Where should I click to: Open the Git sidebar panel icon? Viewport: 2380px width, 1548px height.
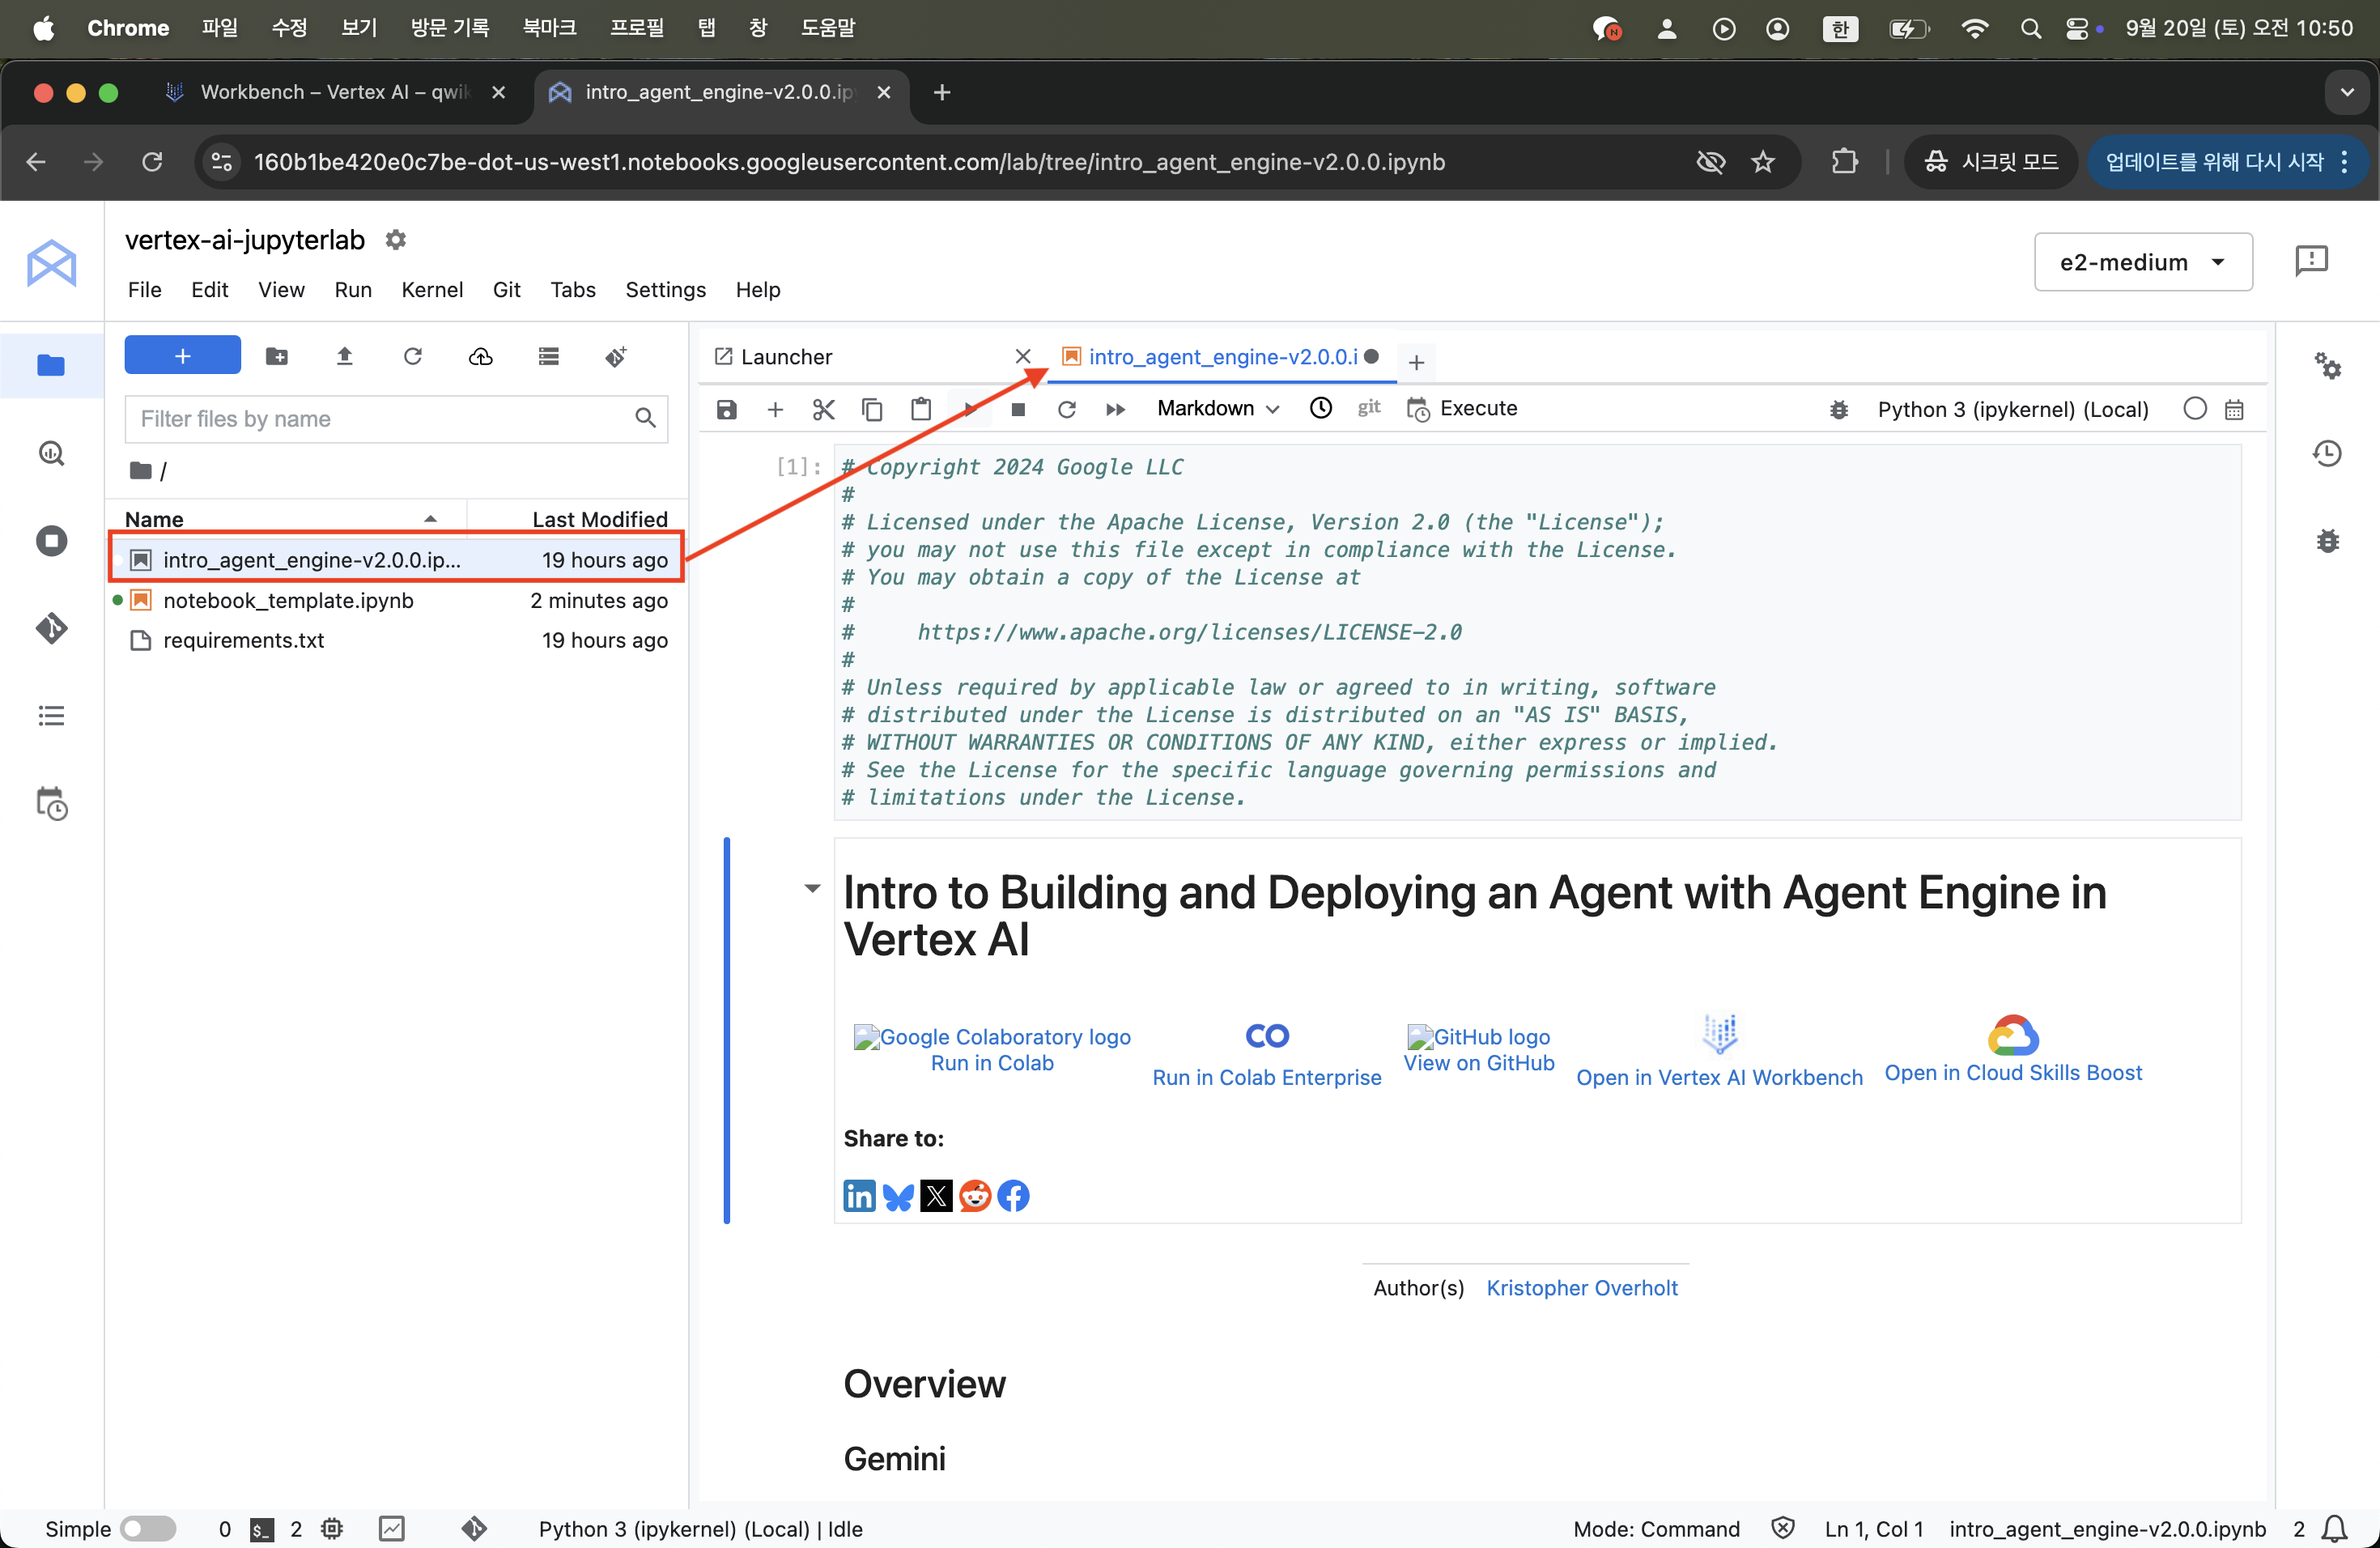coord(51,628)
